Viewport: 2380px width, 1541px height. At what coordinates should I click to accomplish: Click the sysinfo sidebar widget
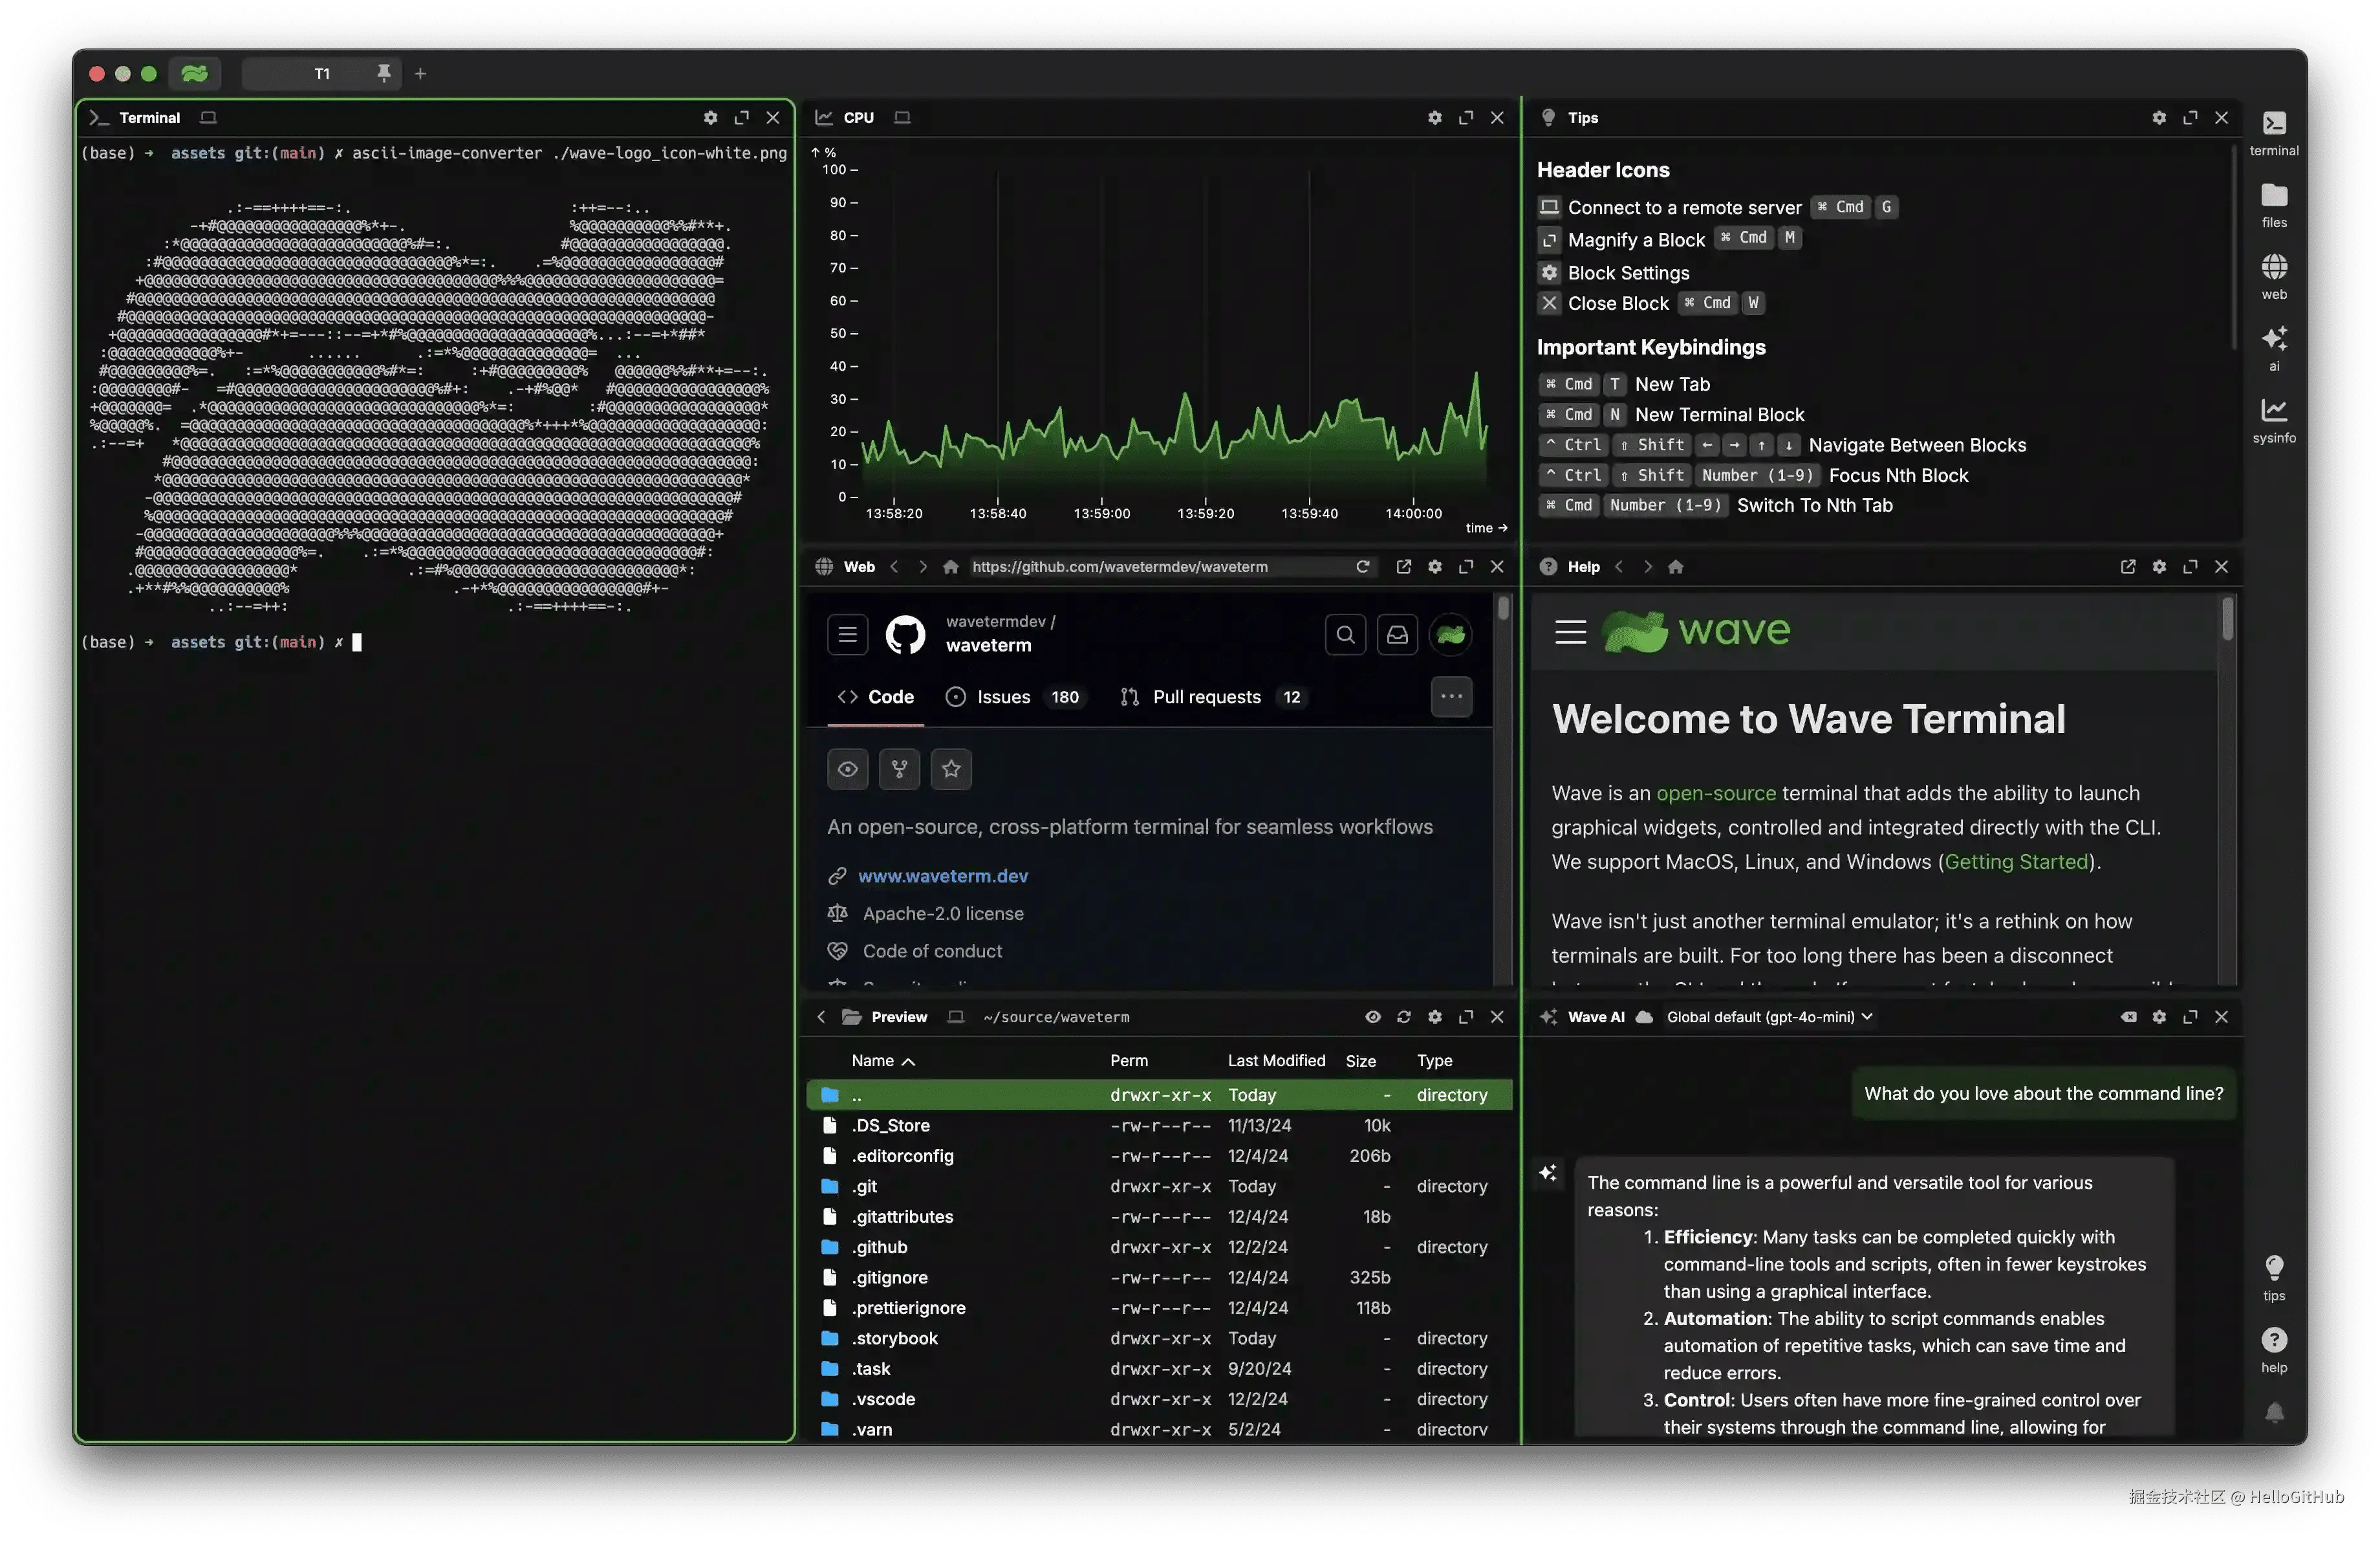pos(2273,419)
